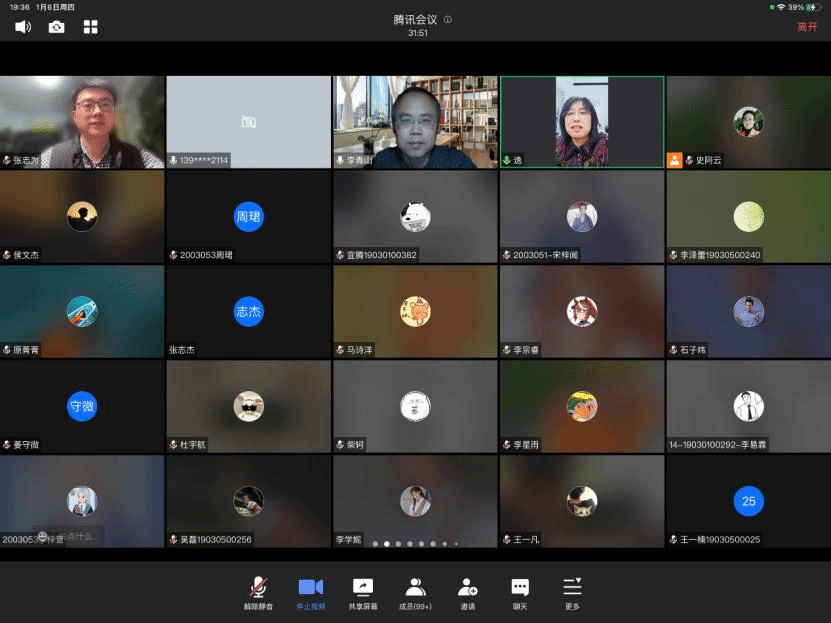Viewport: 831px width, 623px height.
Task: Change to grid layout view icon
Action: (91, 27)
